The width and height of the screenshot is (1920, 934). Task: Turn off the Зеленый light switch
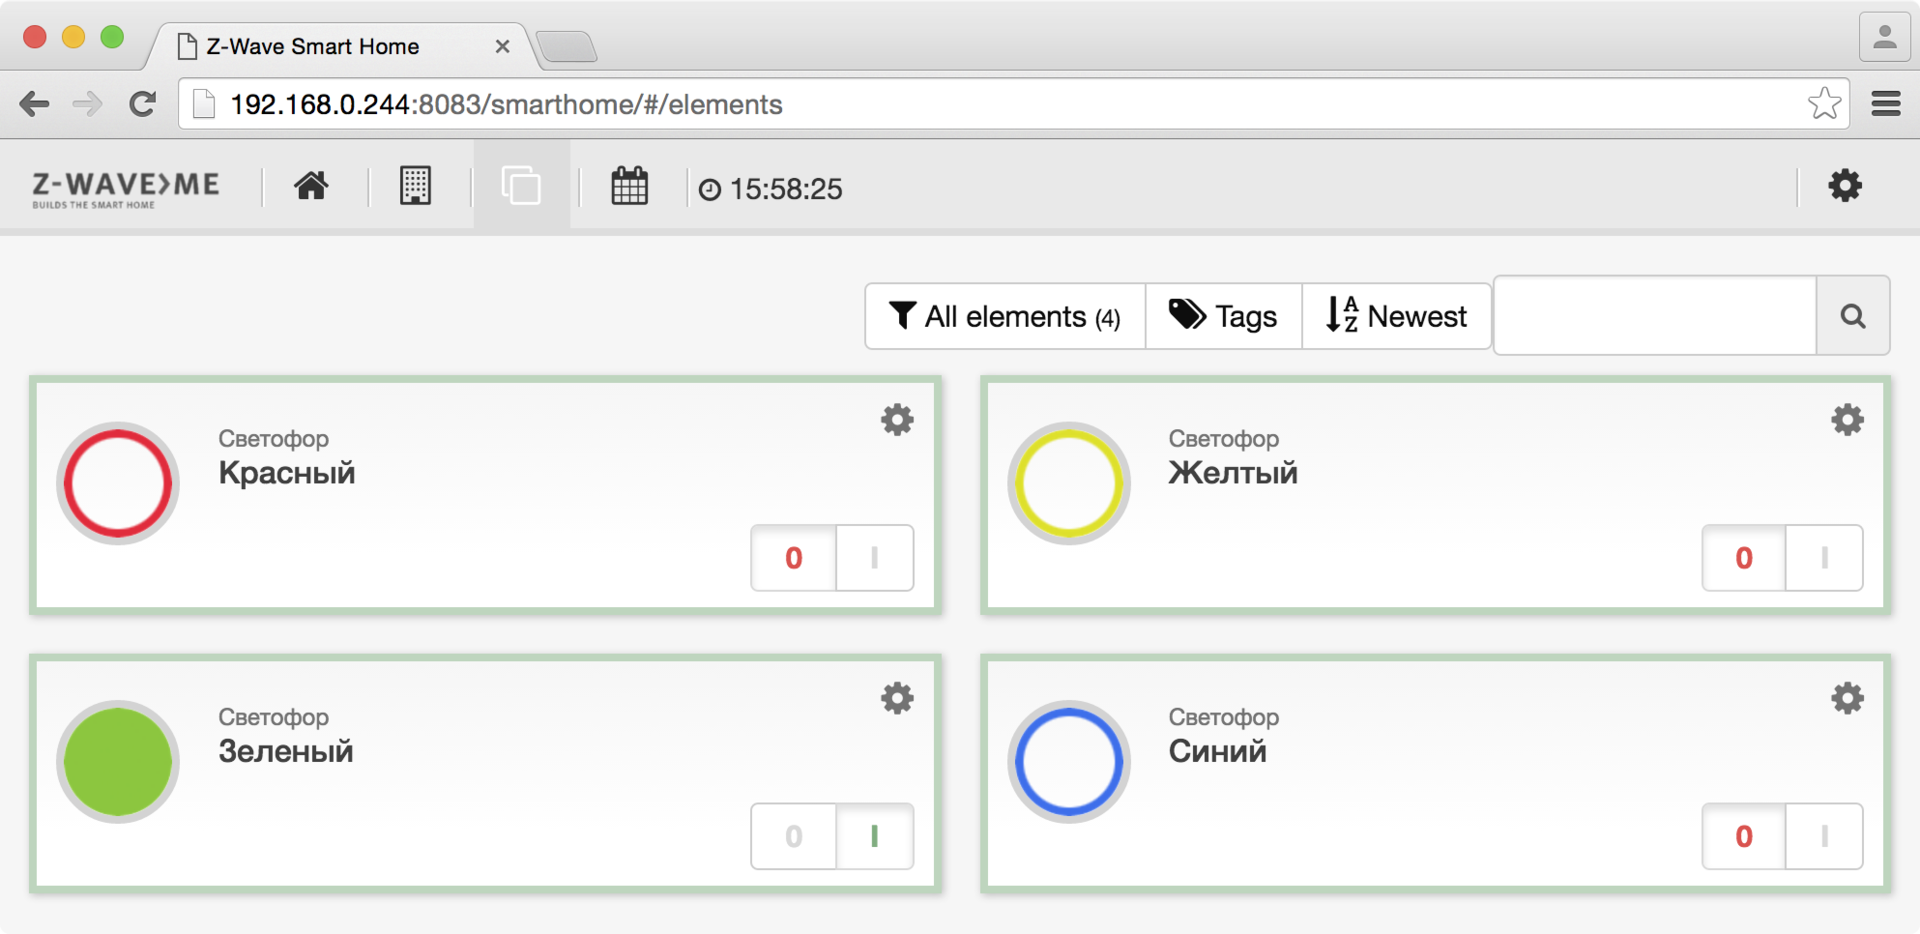(x=793, y=836)
